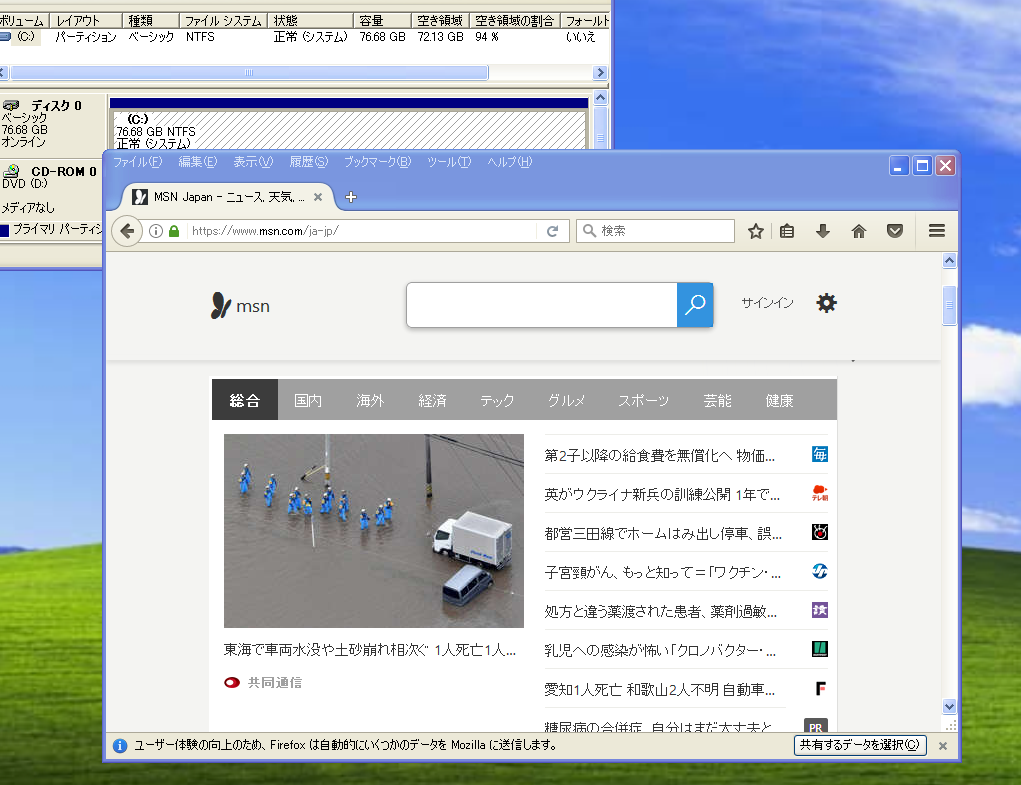Click the red テレ朝 source icon
This screenshot has height=785, width=1021.
click(820, 493)
